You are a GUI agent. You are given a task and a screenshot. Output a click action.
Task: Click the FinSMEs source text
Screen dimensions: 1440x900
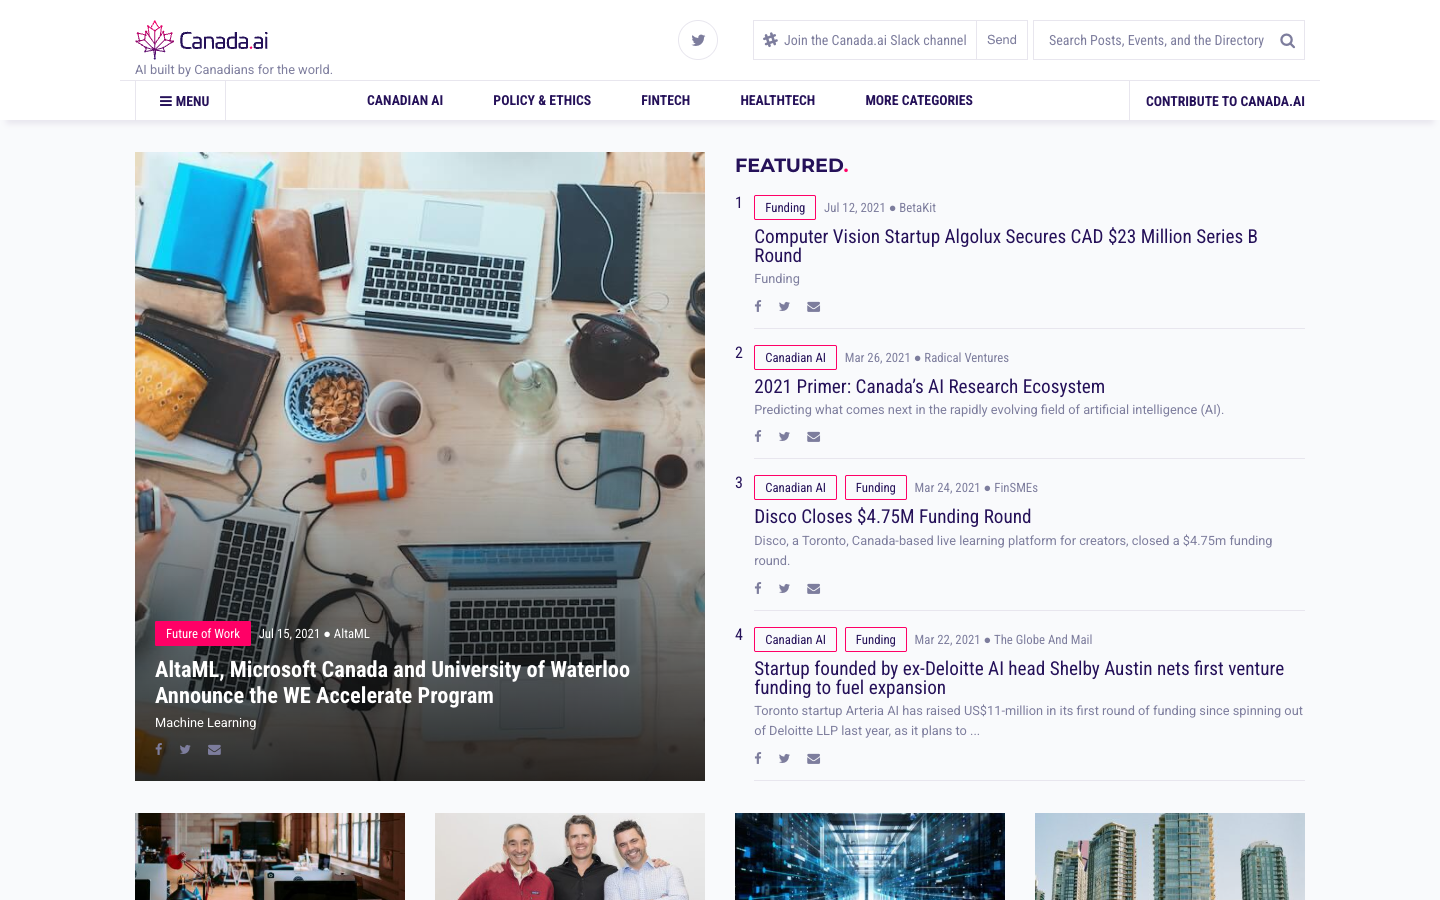[1016, 488]
